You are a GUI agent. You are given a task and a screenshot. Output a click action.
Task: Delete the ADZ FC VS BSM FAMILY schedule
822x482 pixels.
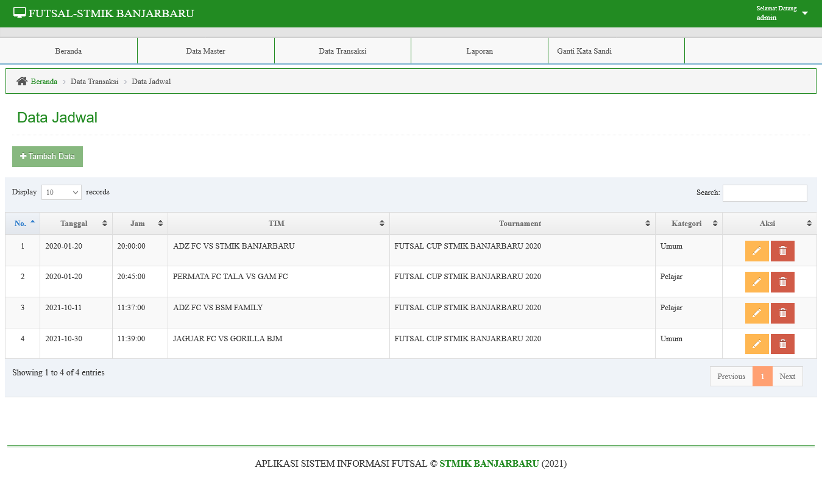783,313
